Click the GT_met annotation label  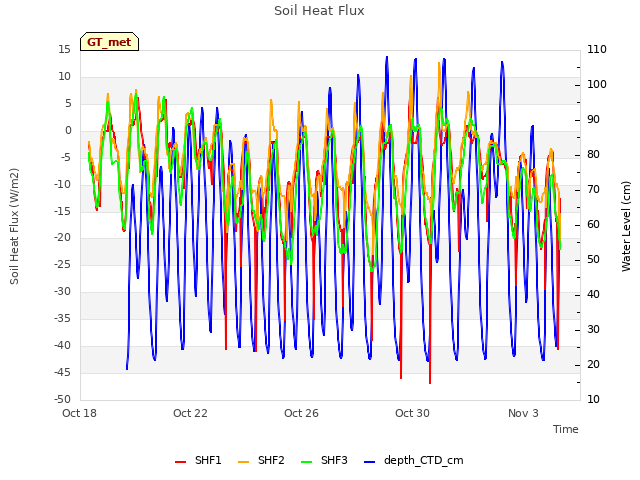pos(109,42)
